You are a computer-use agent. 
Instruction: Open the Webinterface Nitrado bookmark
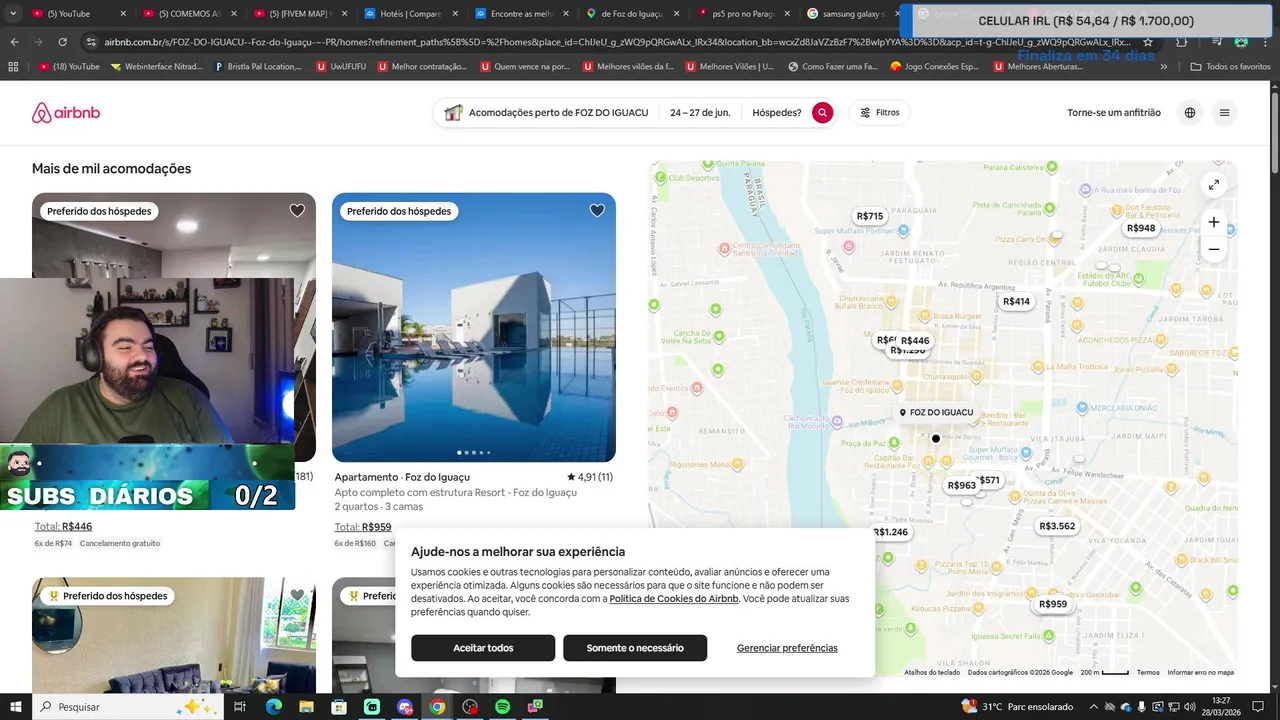point(155,66)
